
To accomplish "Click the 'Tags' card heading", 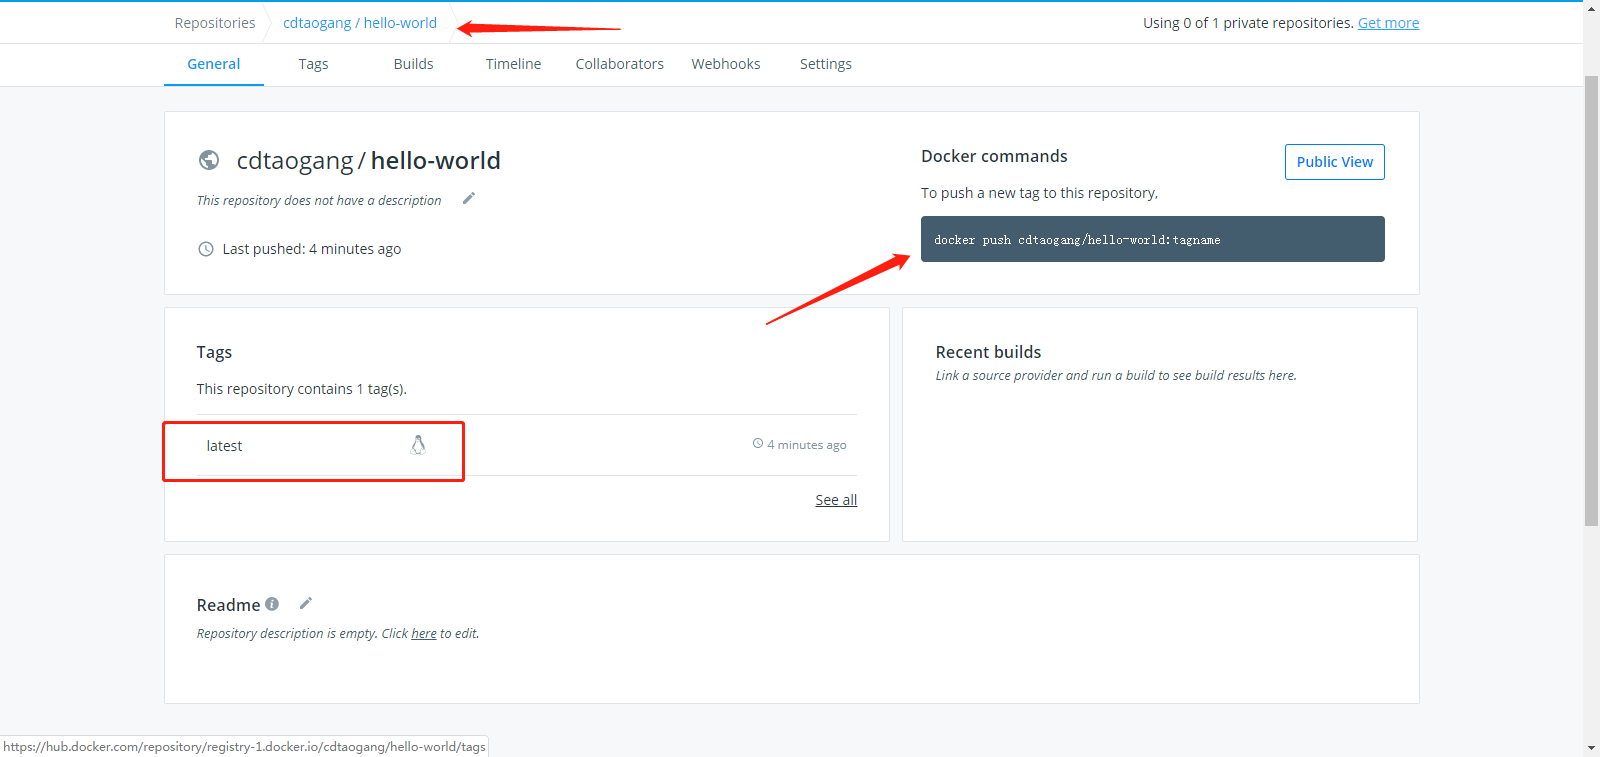I will click(x=214, y=352).
